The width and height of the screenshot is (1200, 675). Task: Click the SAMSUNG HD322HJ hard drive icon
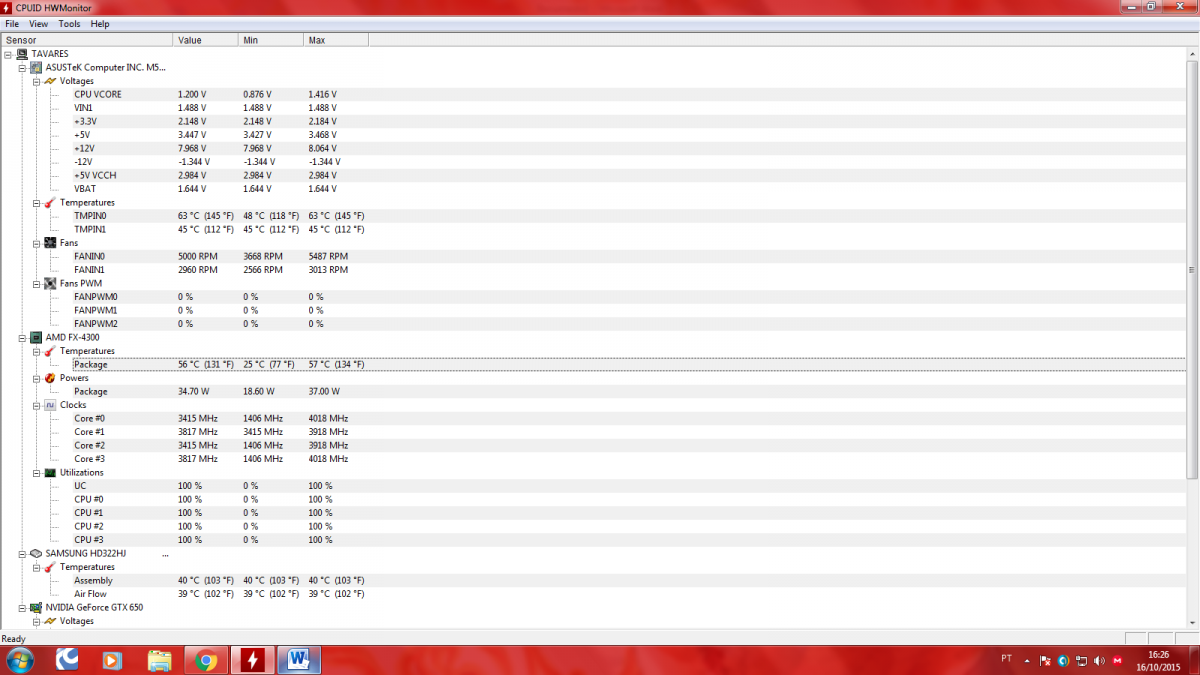[37, 553]
